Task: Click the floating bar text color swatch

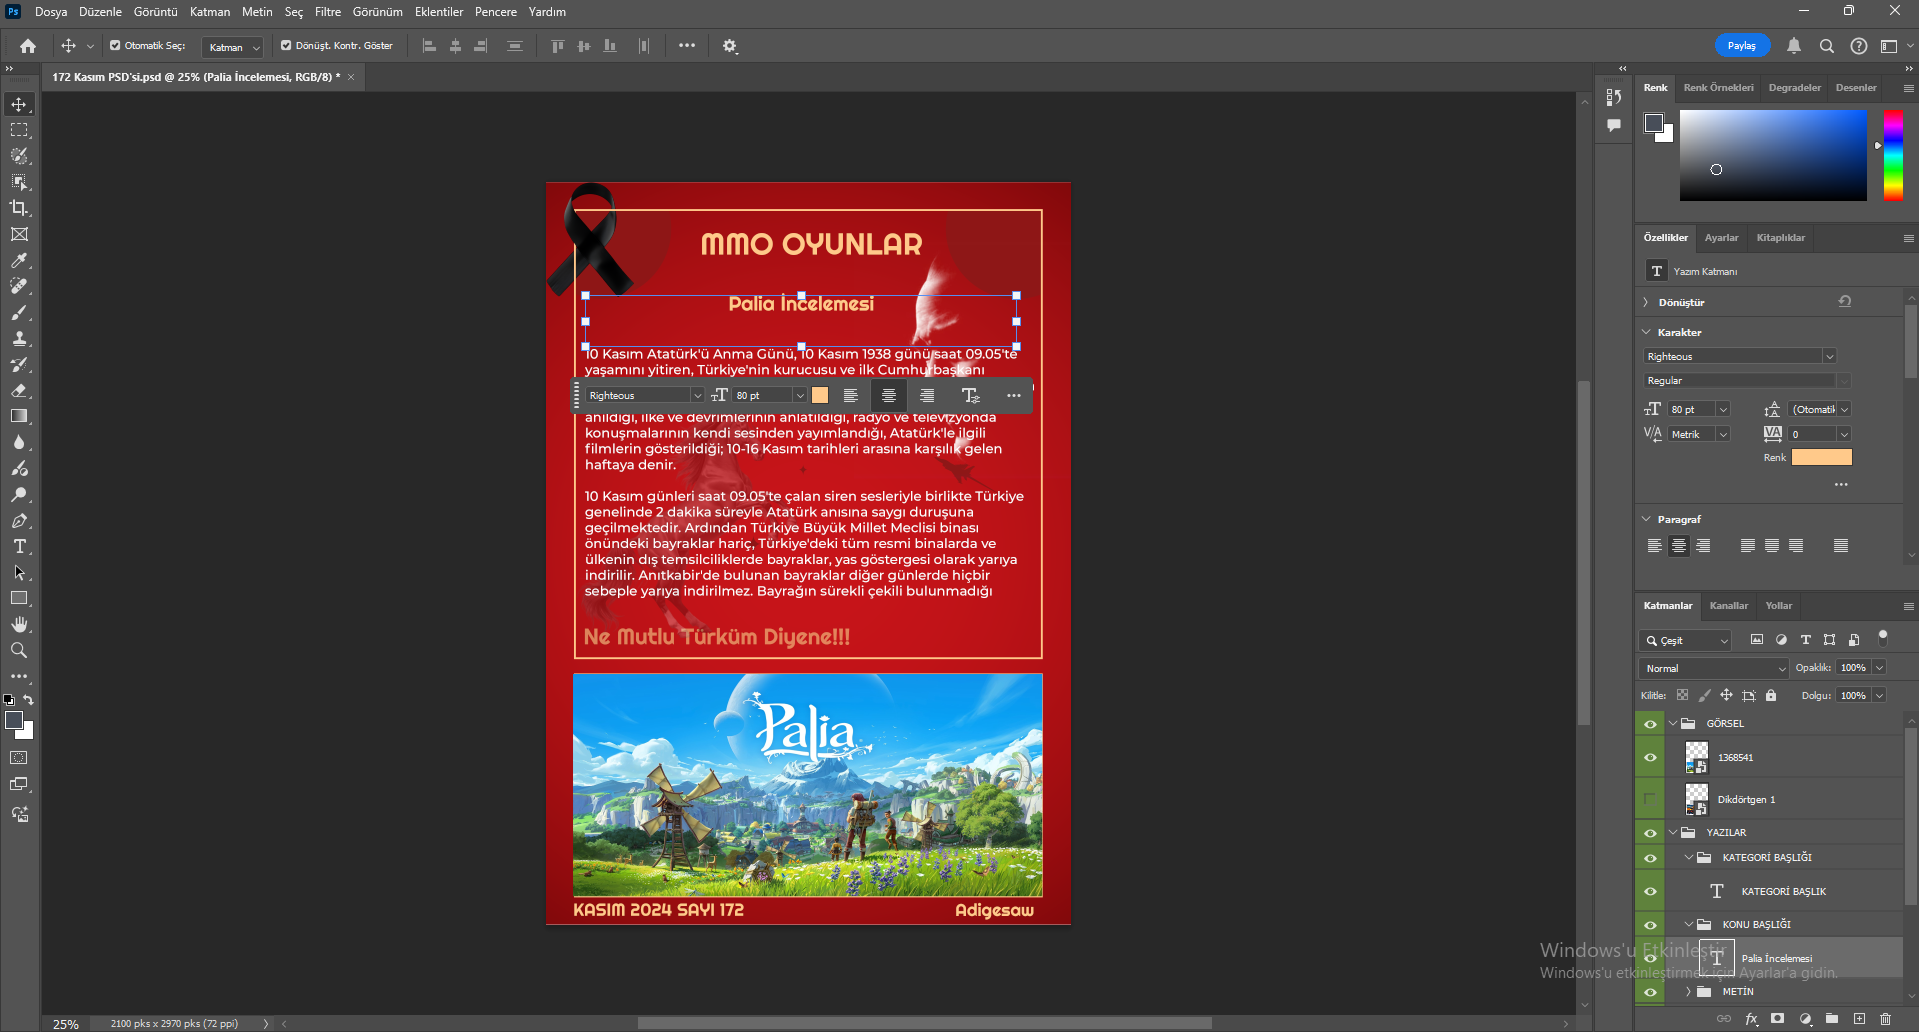Action: tap(820, 395)
